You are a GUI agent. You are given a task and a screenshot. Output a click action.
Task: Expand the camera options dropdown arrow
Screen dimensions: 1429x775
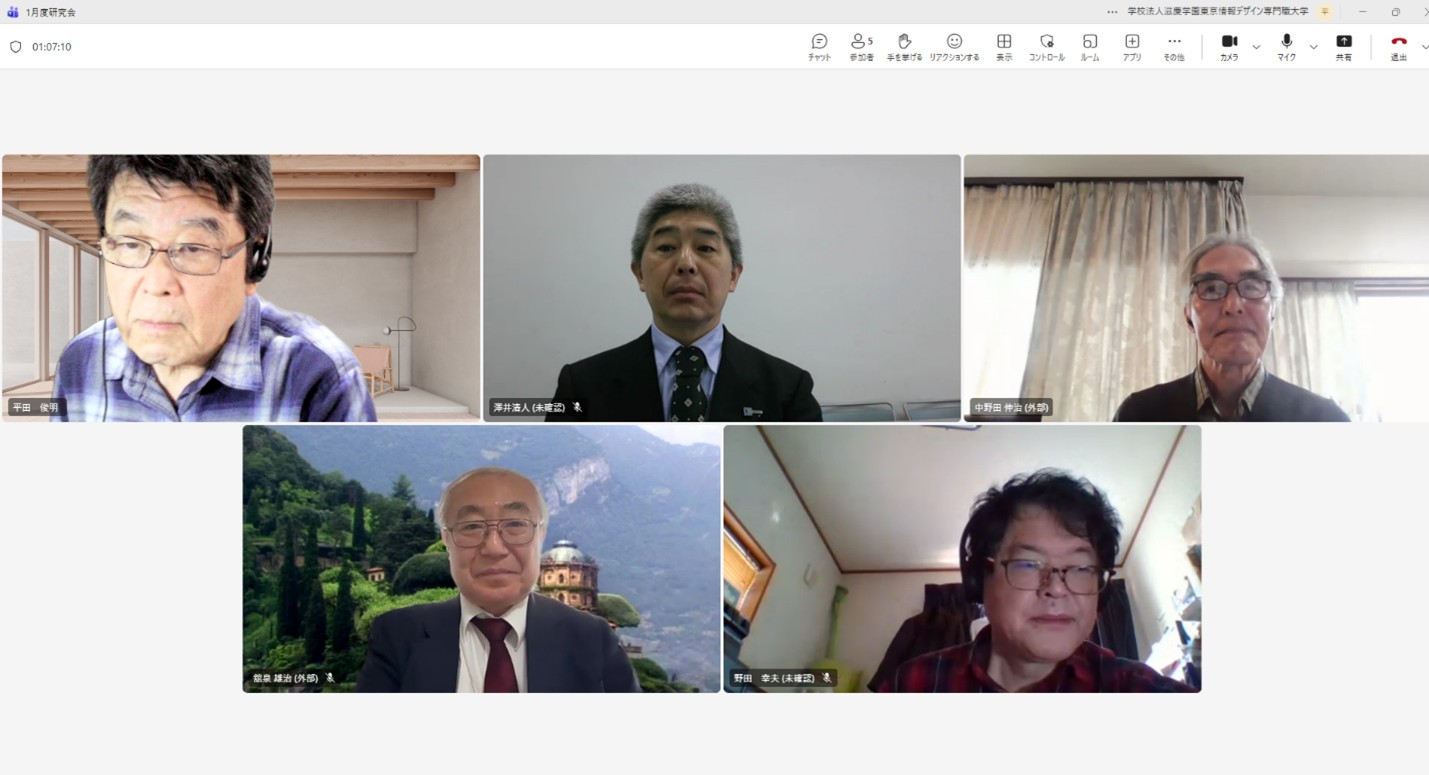(x=1256, y=47)
